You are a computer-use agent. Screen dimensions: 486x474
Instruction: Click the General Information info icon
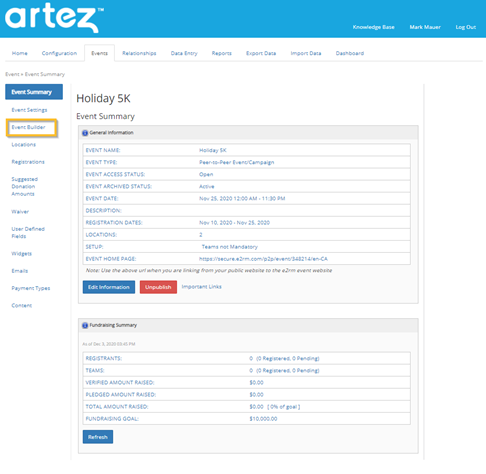pos(85,133)
